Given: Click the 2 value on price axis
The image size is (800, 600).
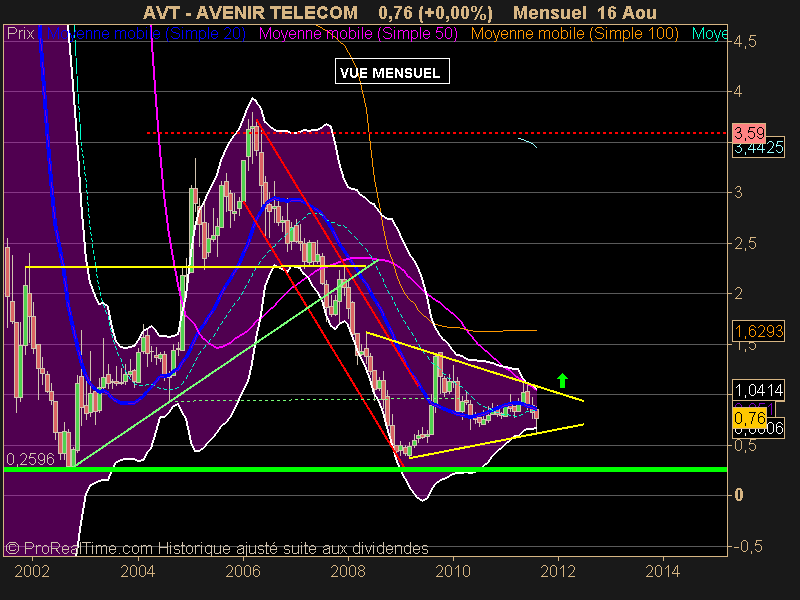Looking at the screenshot, I should click(738, 293).
